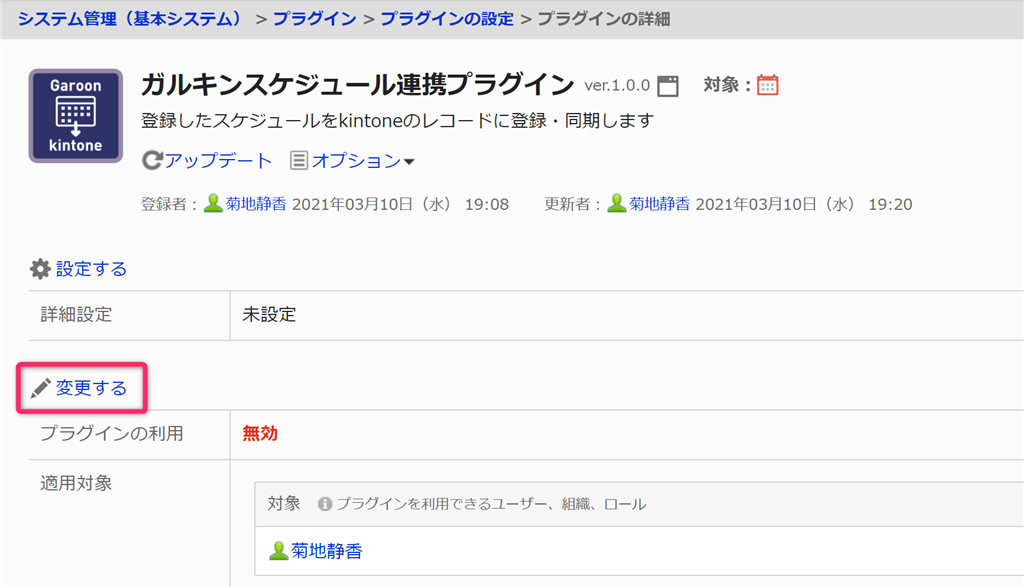Image resolution: width=1024 pixels, height=587 pixels.
Task: Click the gear icon for 設定する
Action: (x=40, y=269)
